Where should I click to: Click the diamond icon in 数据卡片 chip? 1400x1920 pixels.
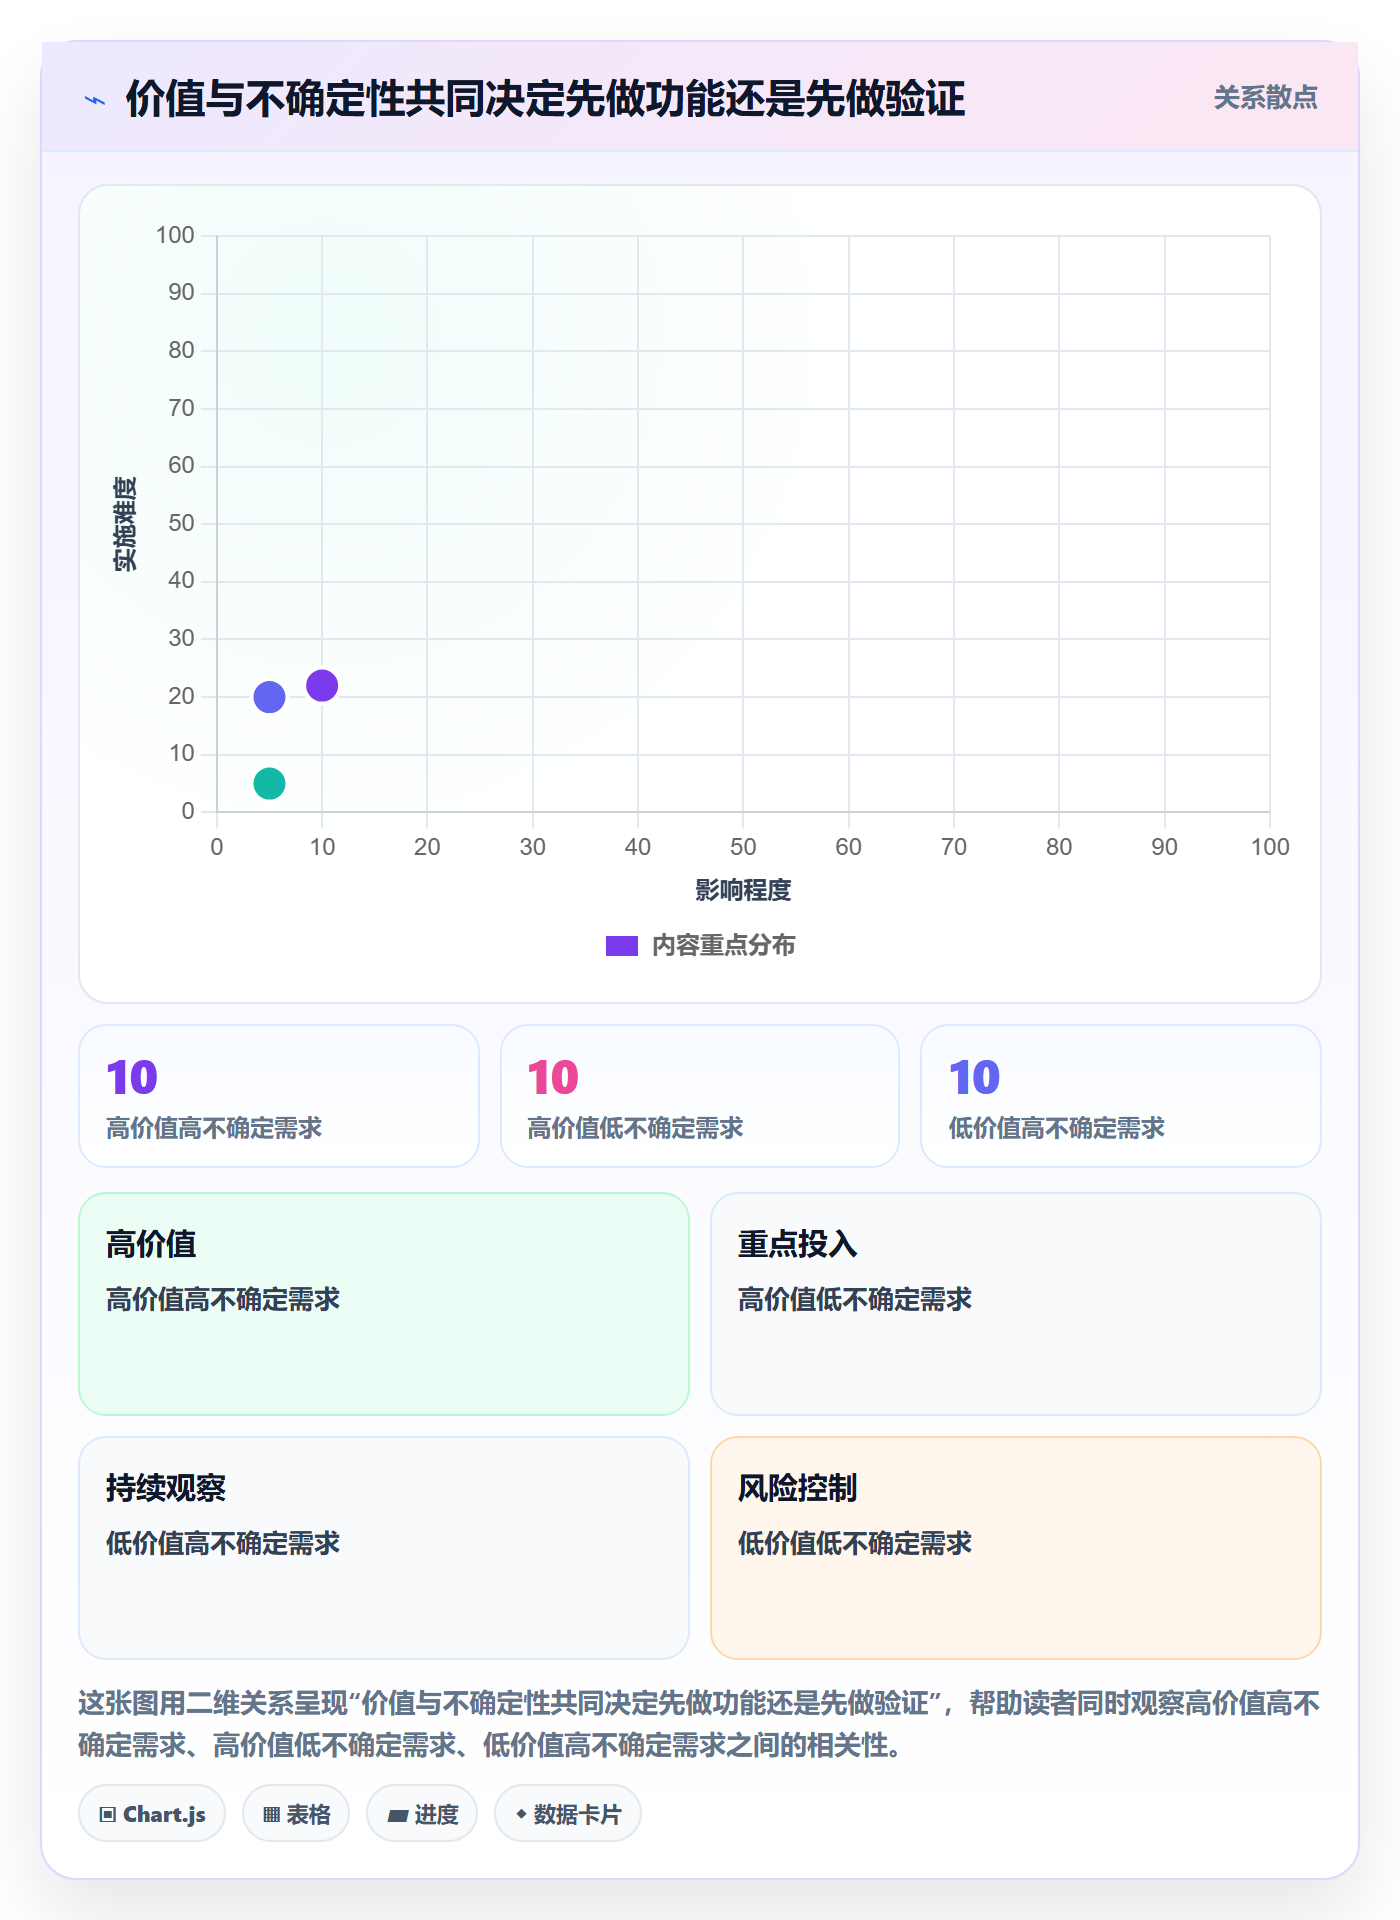coord(521,1814)
